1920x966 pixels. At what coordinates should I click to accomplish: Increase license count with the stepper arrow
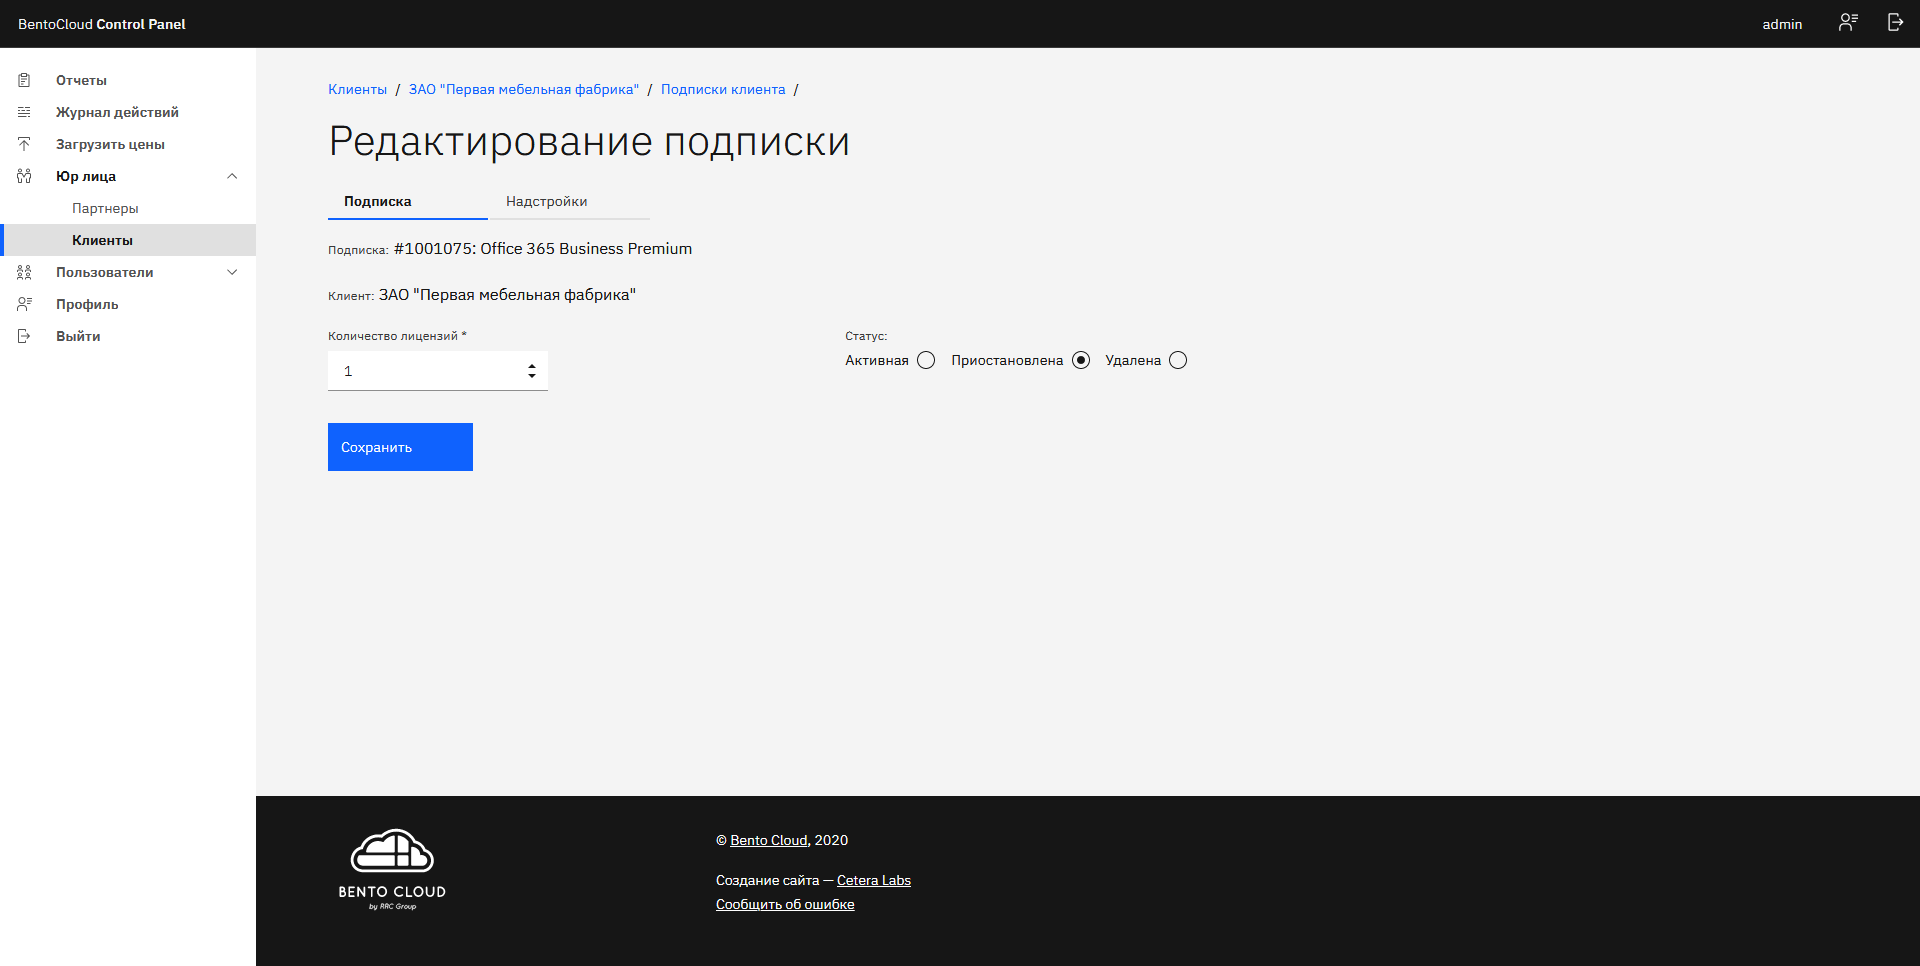point(532,364)
